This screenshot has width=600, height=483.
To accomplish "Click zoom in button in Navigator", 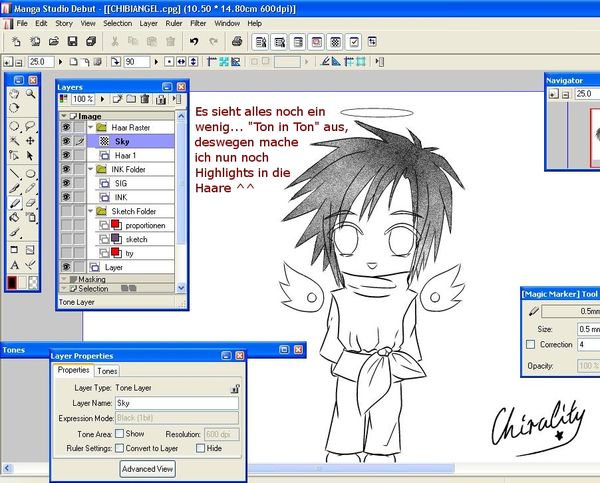I will 554,94.
